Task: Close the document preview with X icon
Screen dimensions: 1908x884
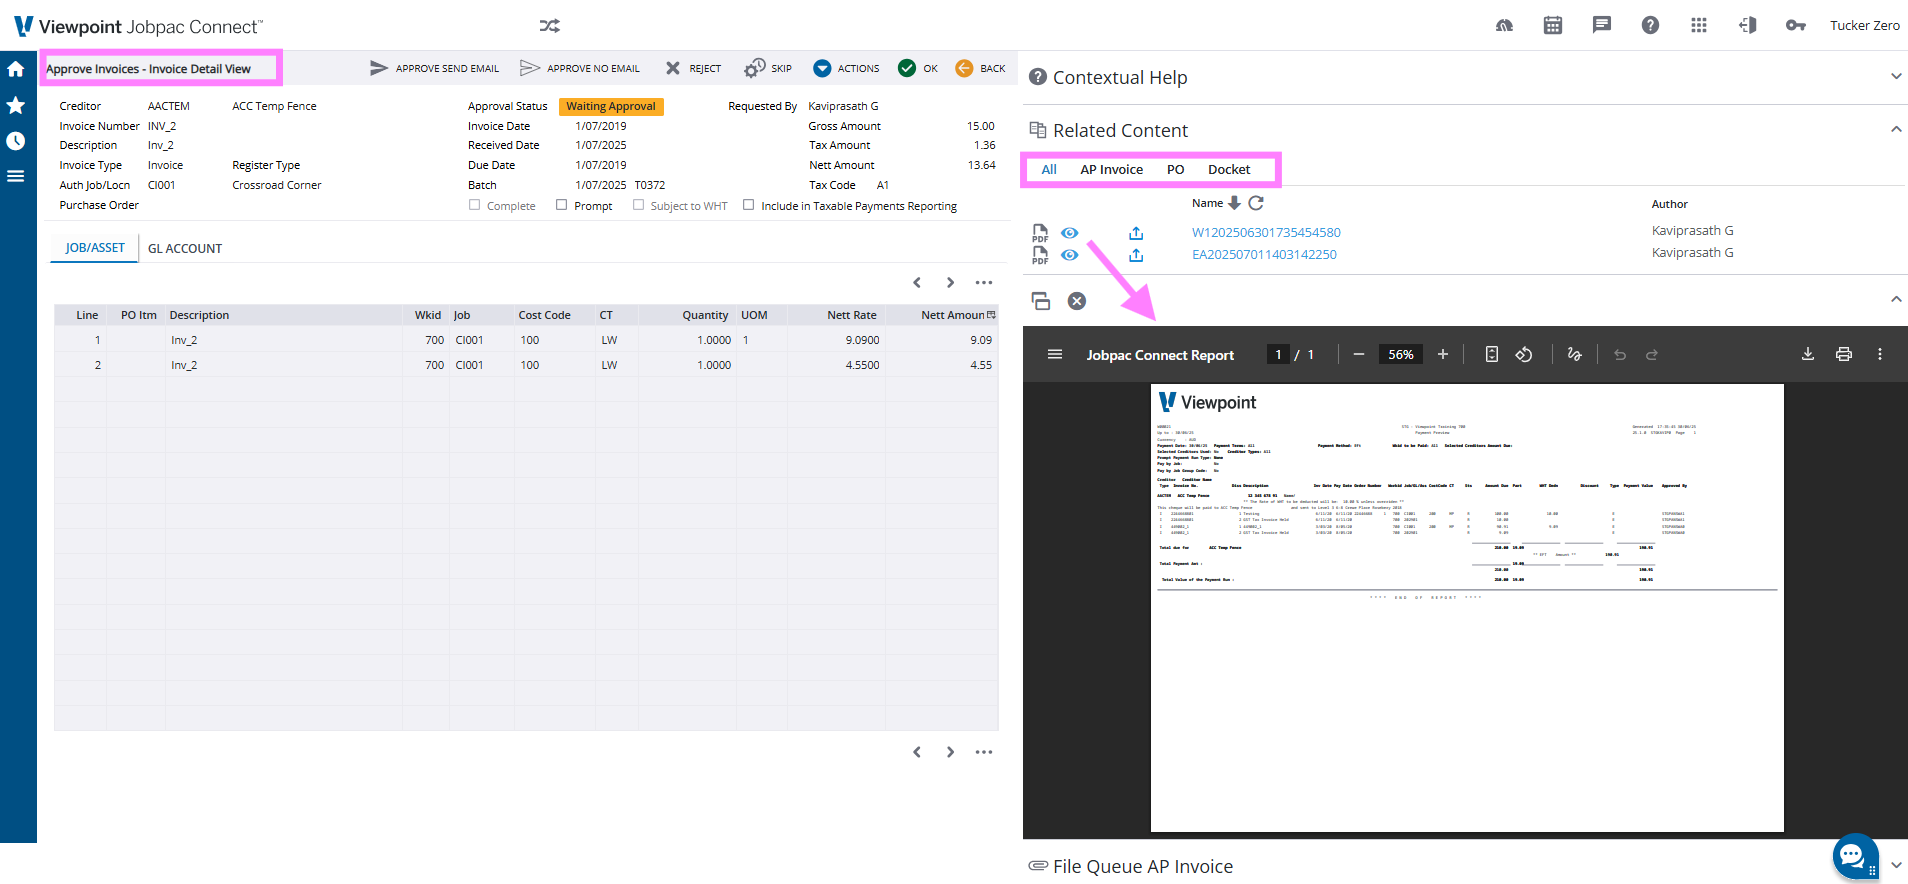Action: 1077,301
